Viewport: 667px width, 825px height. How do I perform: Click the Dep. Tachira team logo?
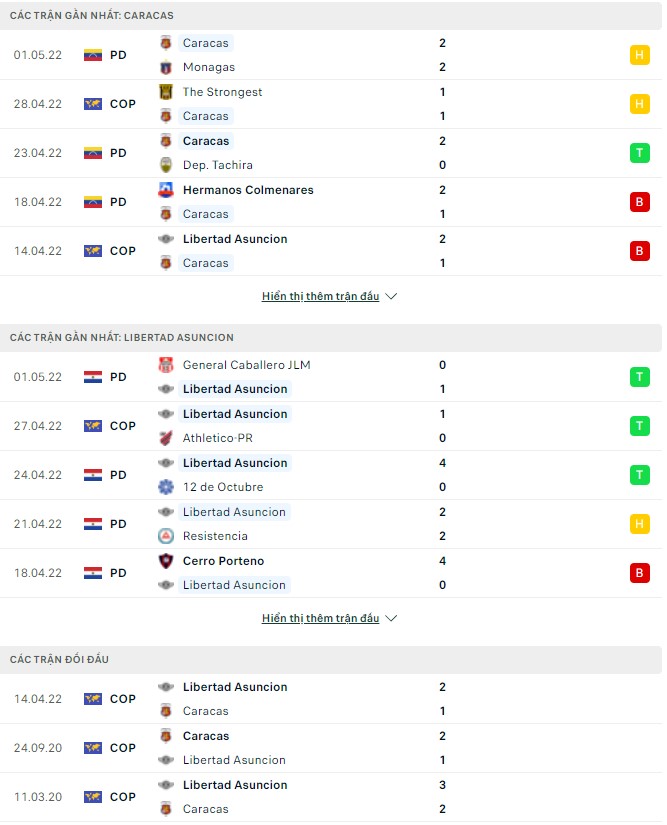coord(168,165)
